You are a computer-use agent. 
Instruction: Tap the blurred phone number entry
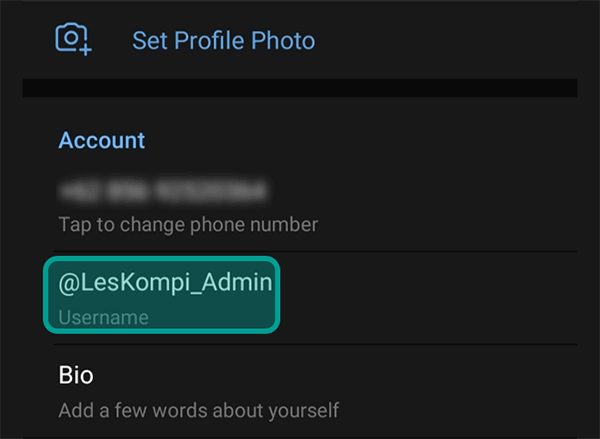tap(163, 190)
